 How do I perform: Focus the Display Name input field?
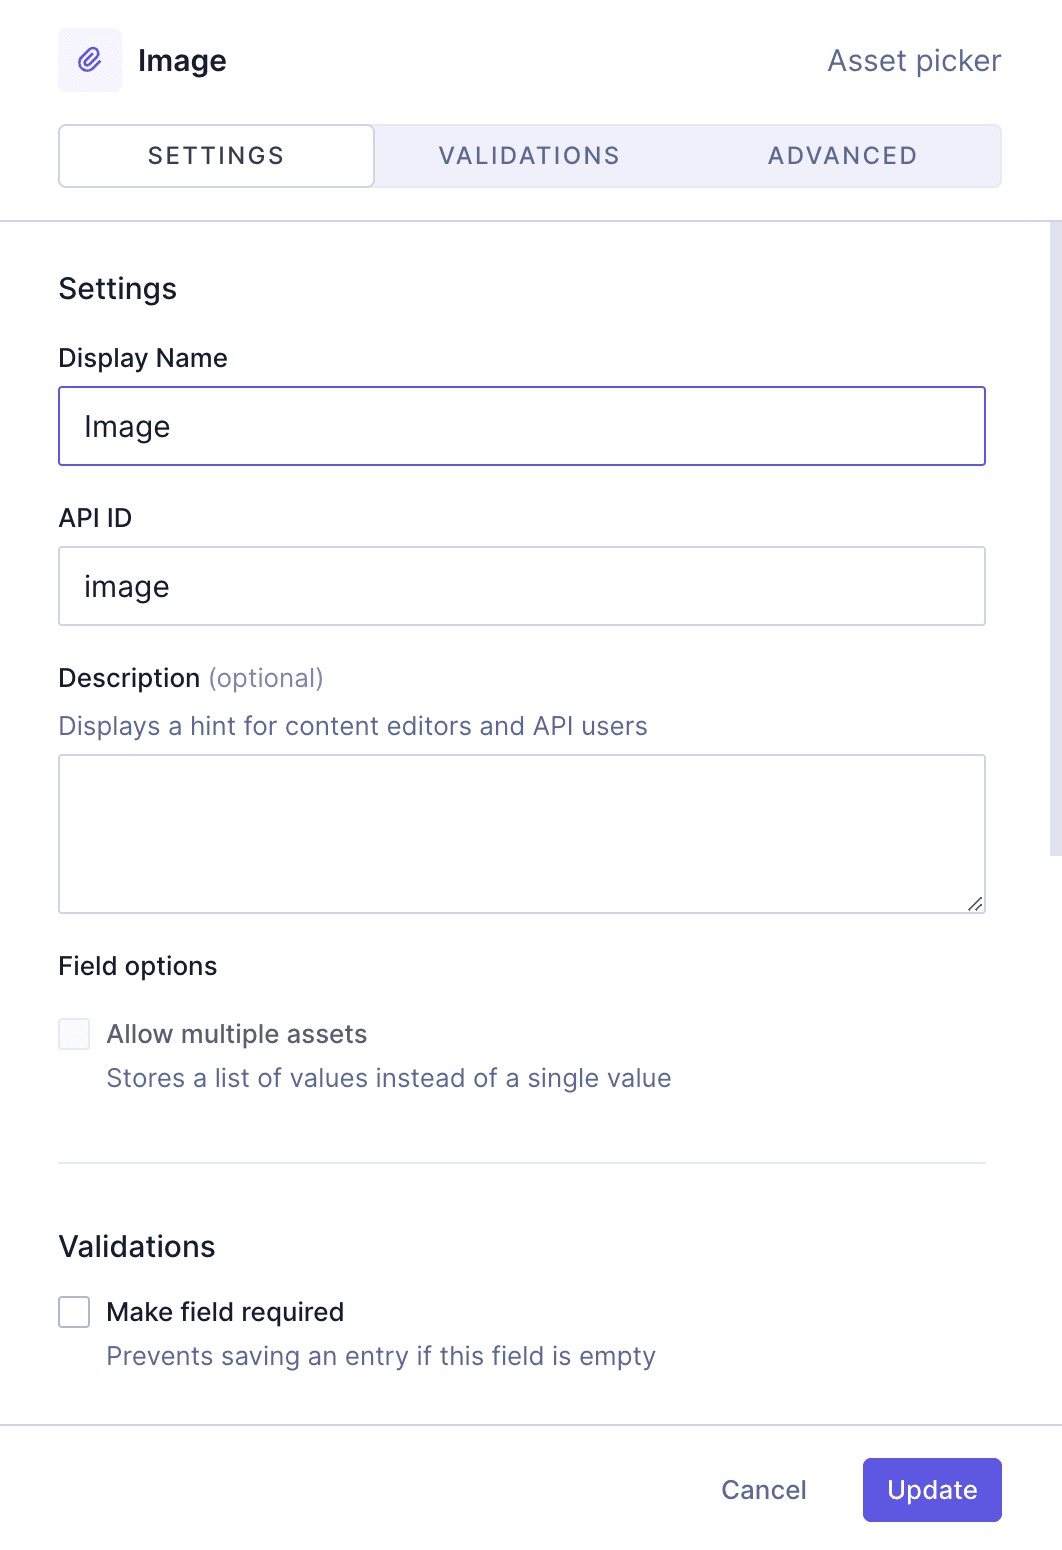(522, 426)
